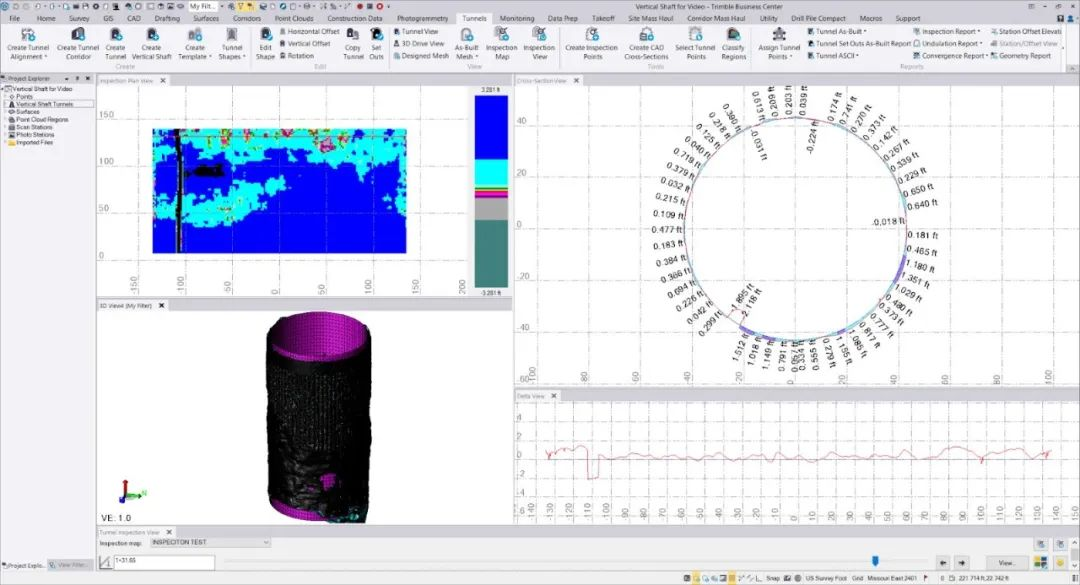Run Tunnel Set Outs As-Built Report
The height and width of the screenshot is (585, 1080).
(x=859, y=43)
